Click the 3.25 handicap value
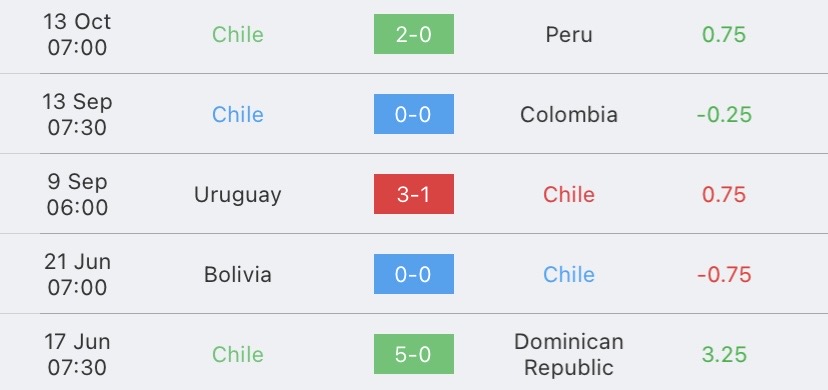 tap(724, 355)
